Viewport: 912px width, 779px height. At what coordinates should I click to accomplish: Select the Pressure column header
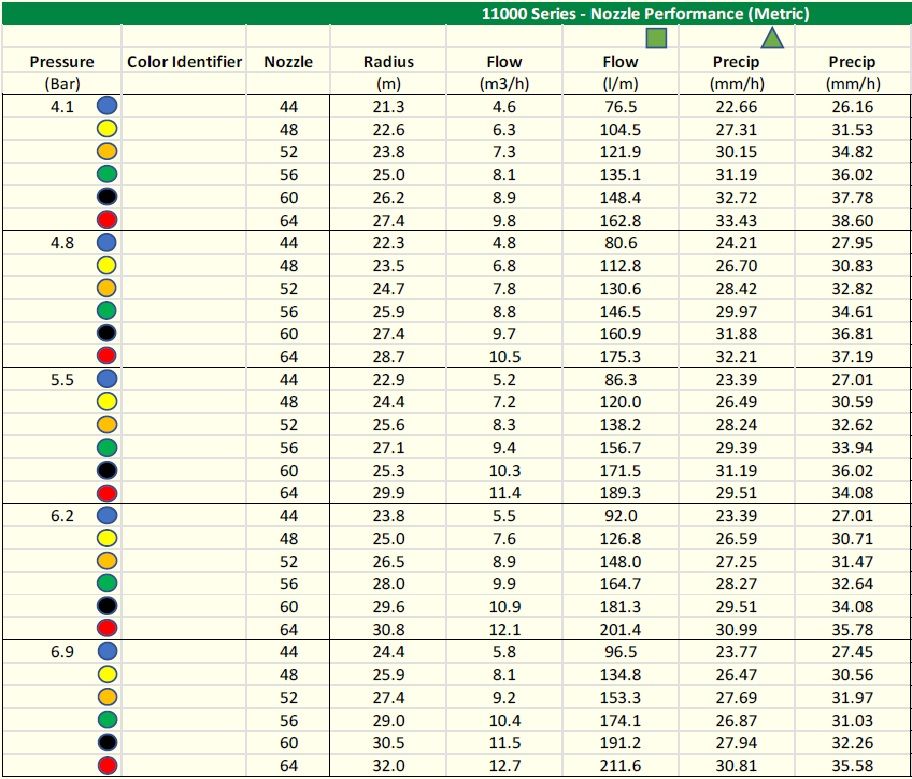click(62, 62)
